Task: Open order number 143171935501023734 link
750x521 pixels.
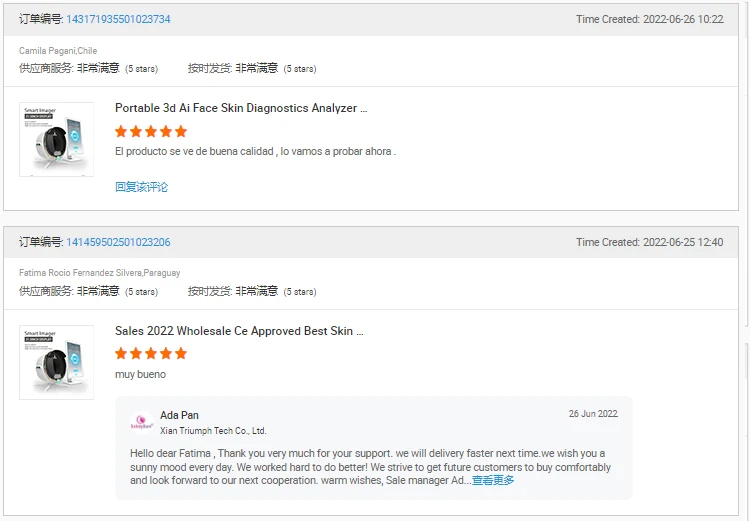Action: click(118, 19)
